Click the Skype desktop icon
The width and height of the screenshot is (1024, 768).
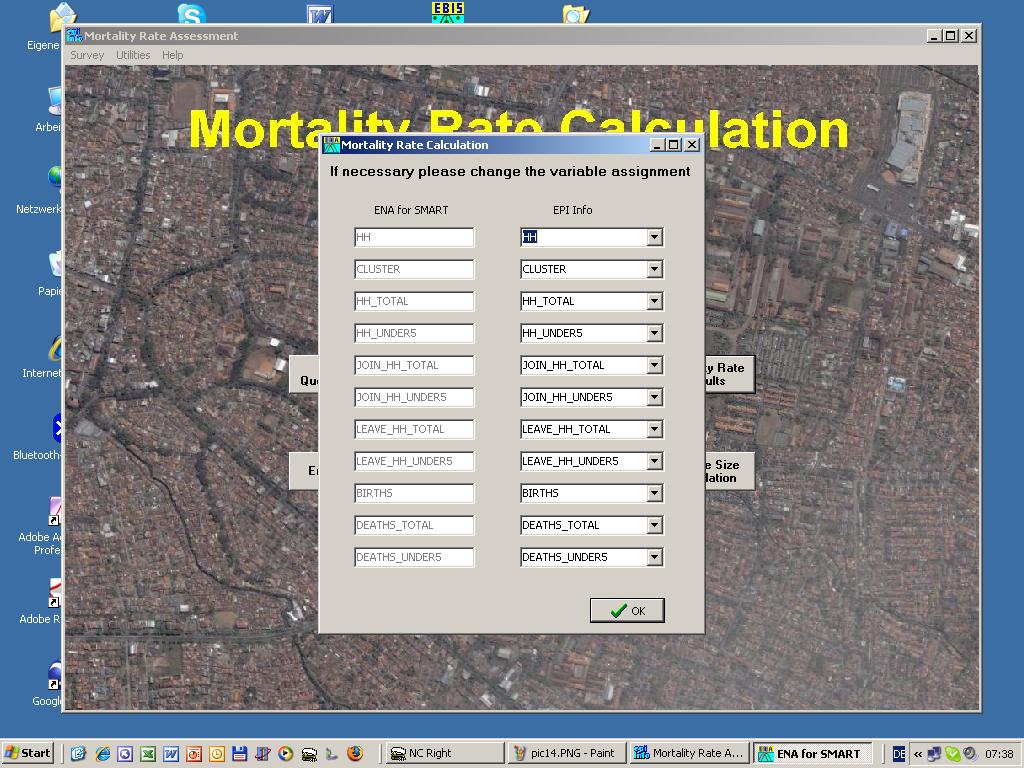[x=191, y=14]
